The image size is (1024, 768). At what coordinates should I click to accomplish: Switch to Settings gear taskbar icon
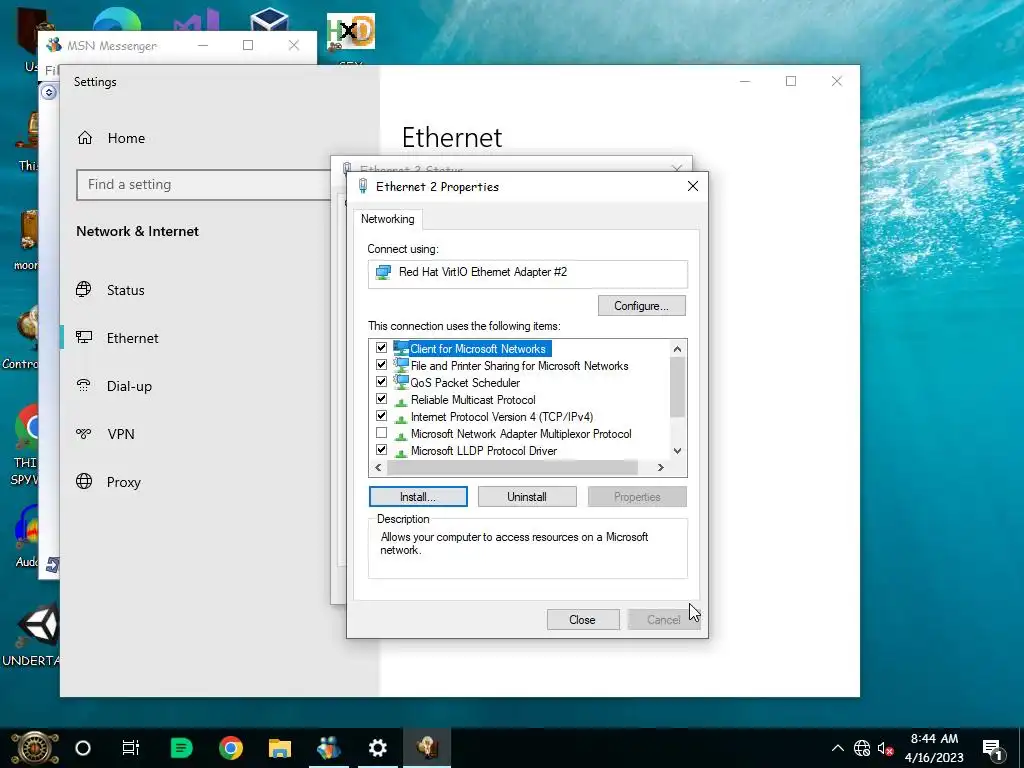tap(377, 748)
